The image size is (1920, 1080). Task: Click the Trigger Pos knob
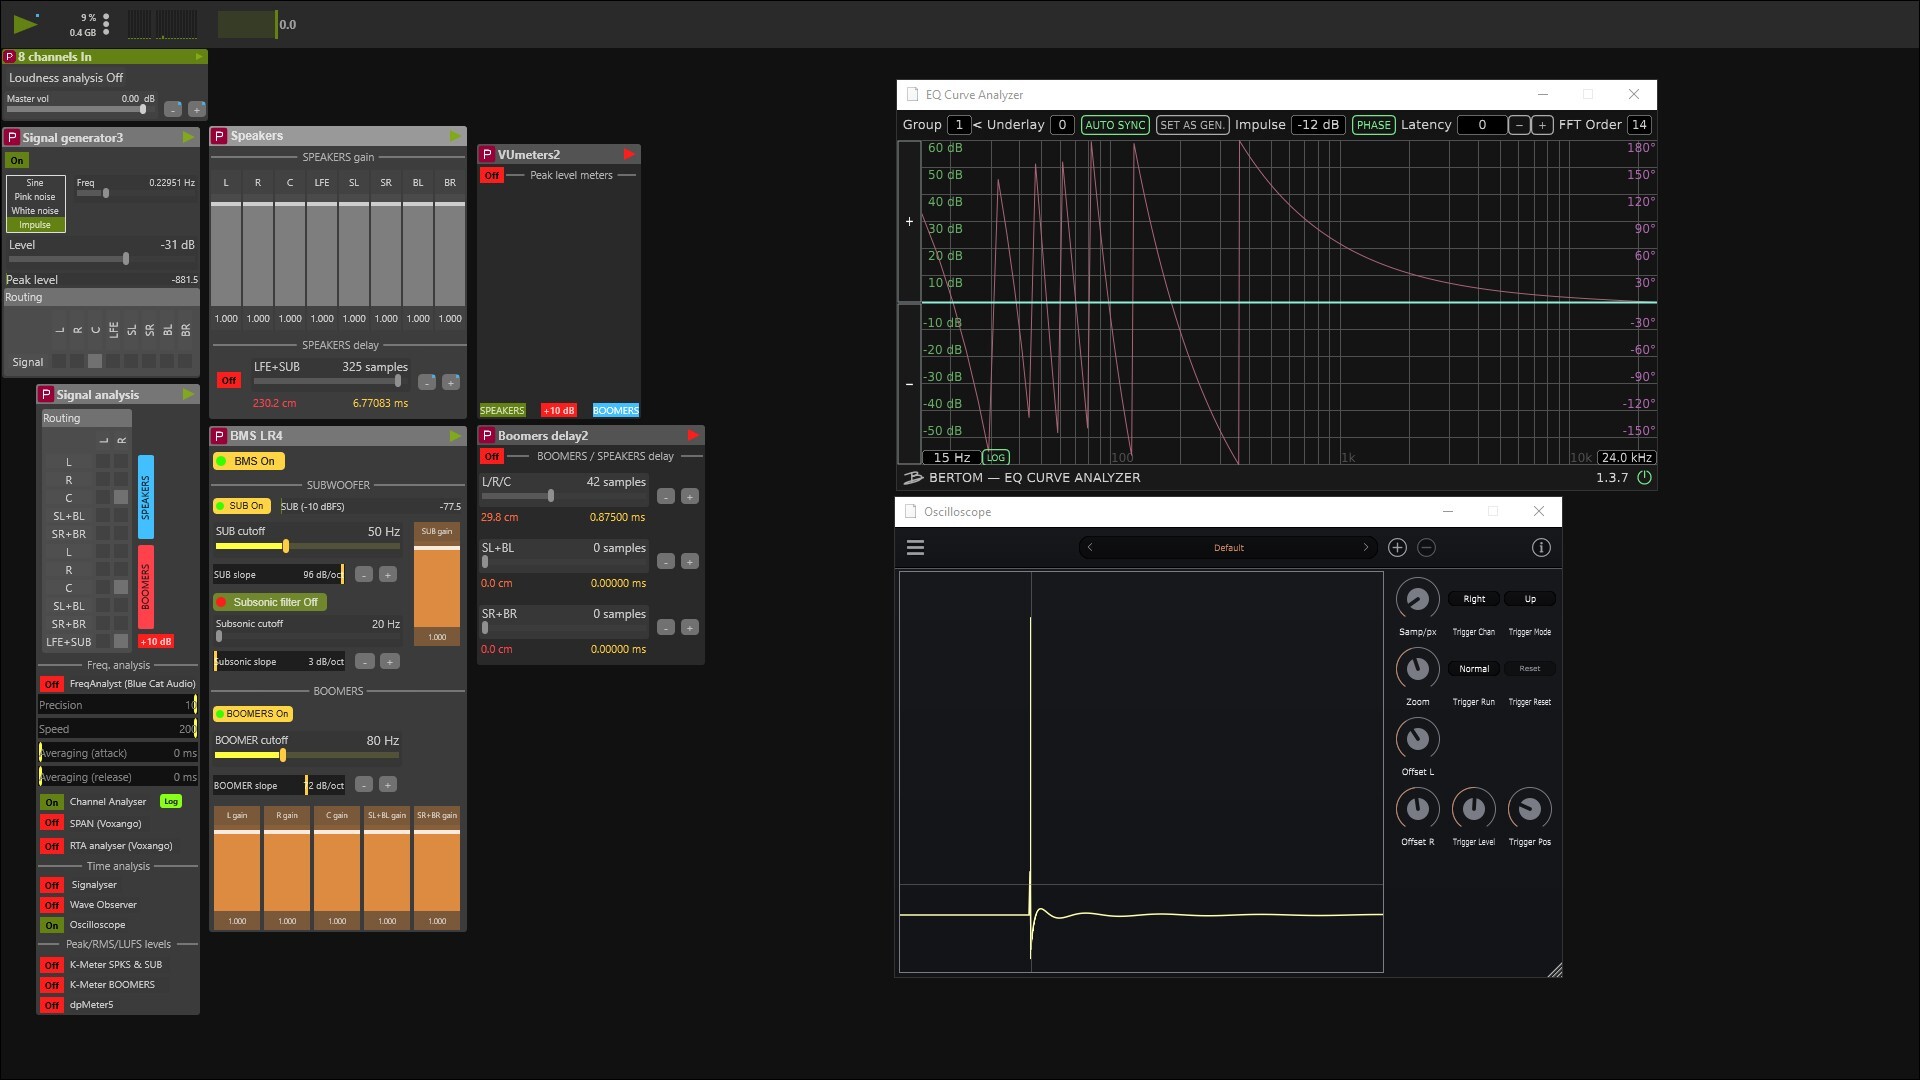click(x=1529, y=808)
